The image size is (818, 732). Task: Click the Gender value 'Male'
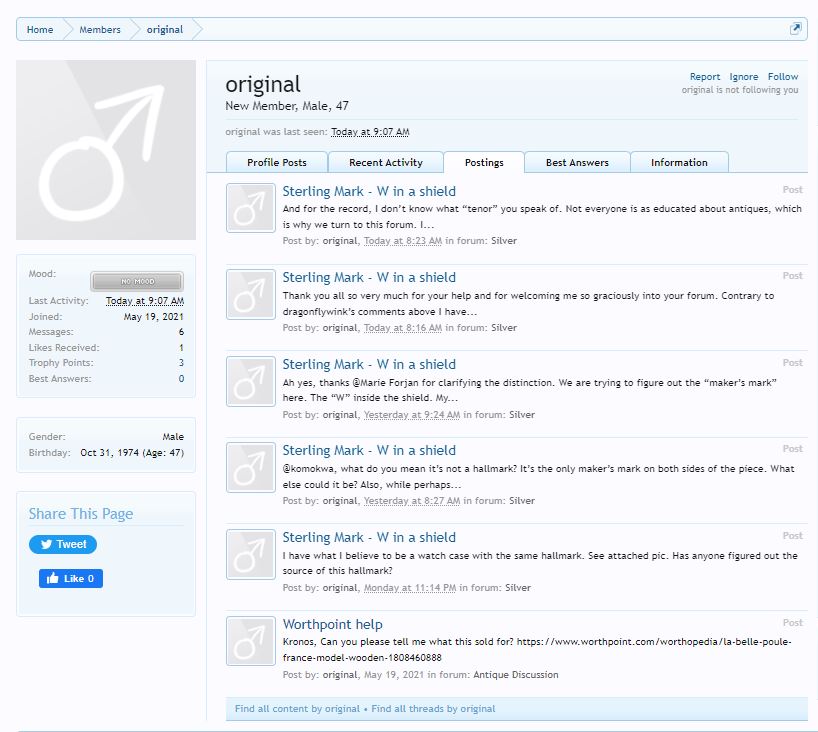(x=173, y=437)
